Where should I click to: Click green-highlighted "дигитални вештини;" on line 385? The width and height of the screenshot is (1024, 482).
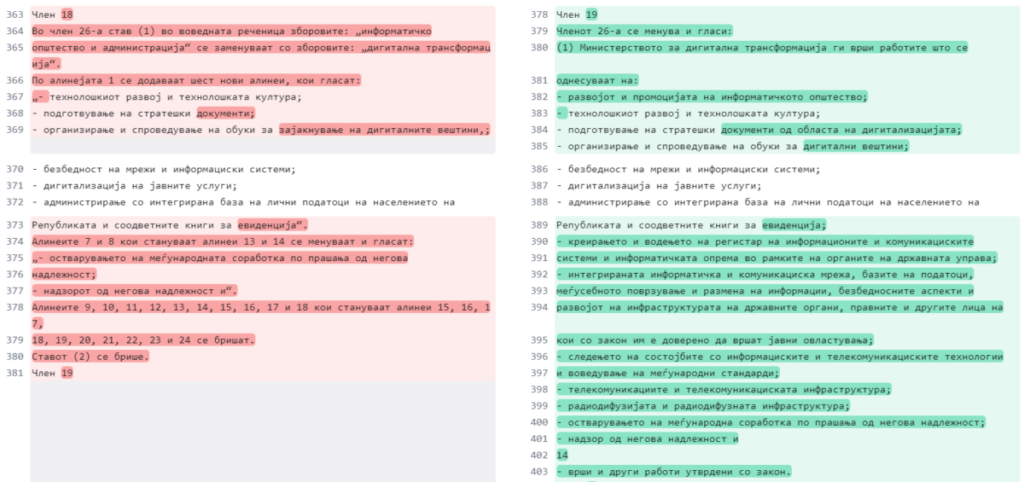click(x=855, y=146)
